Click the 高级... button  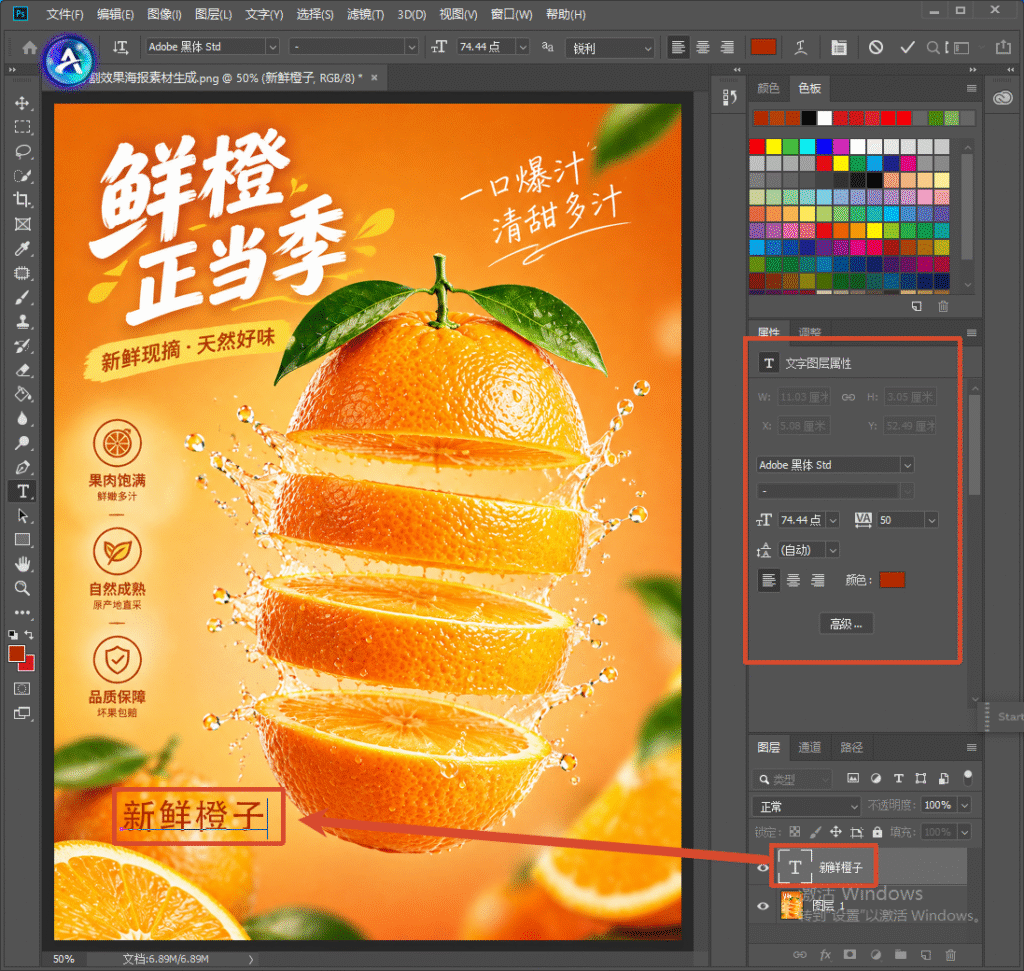click(846, 624)
